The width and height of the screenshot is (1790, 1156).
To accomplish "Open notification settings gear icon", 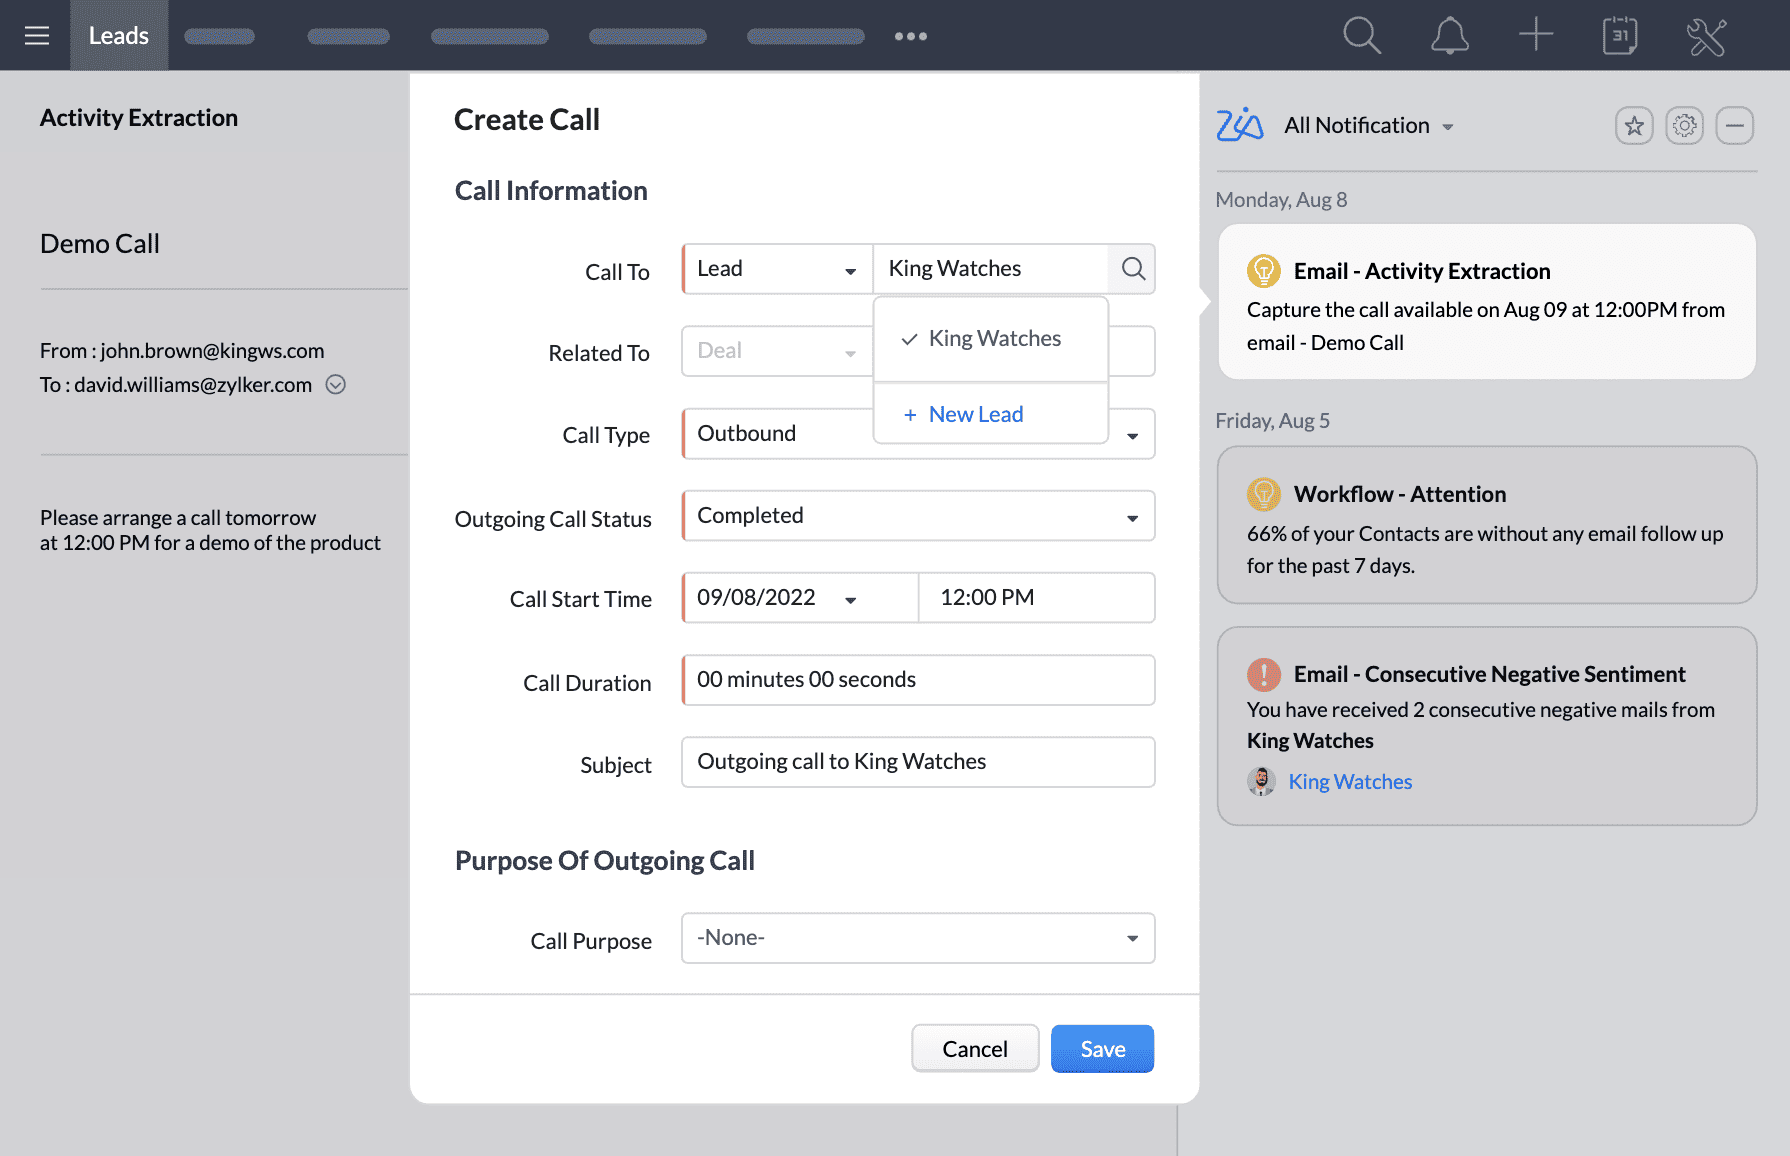I will coord(1685,126).
